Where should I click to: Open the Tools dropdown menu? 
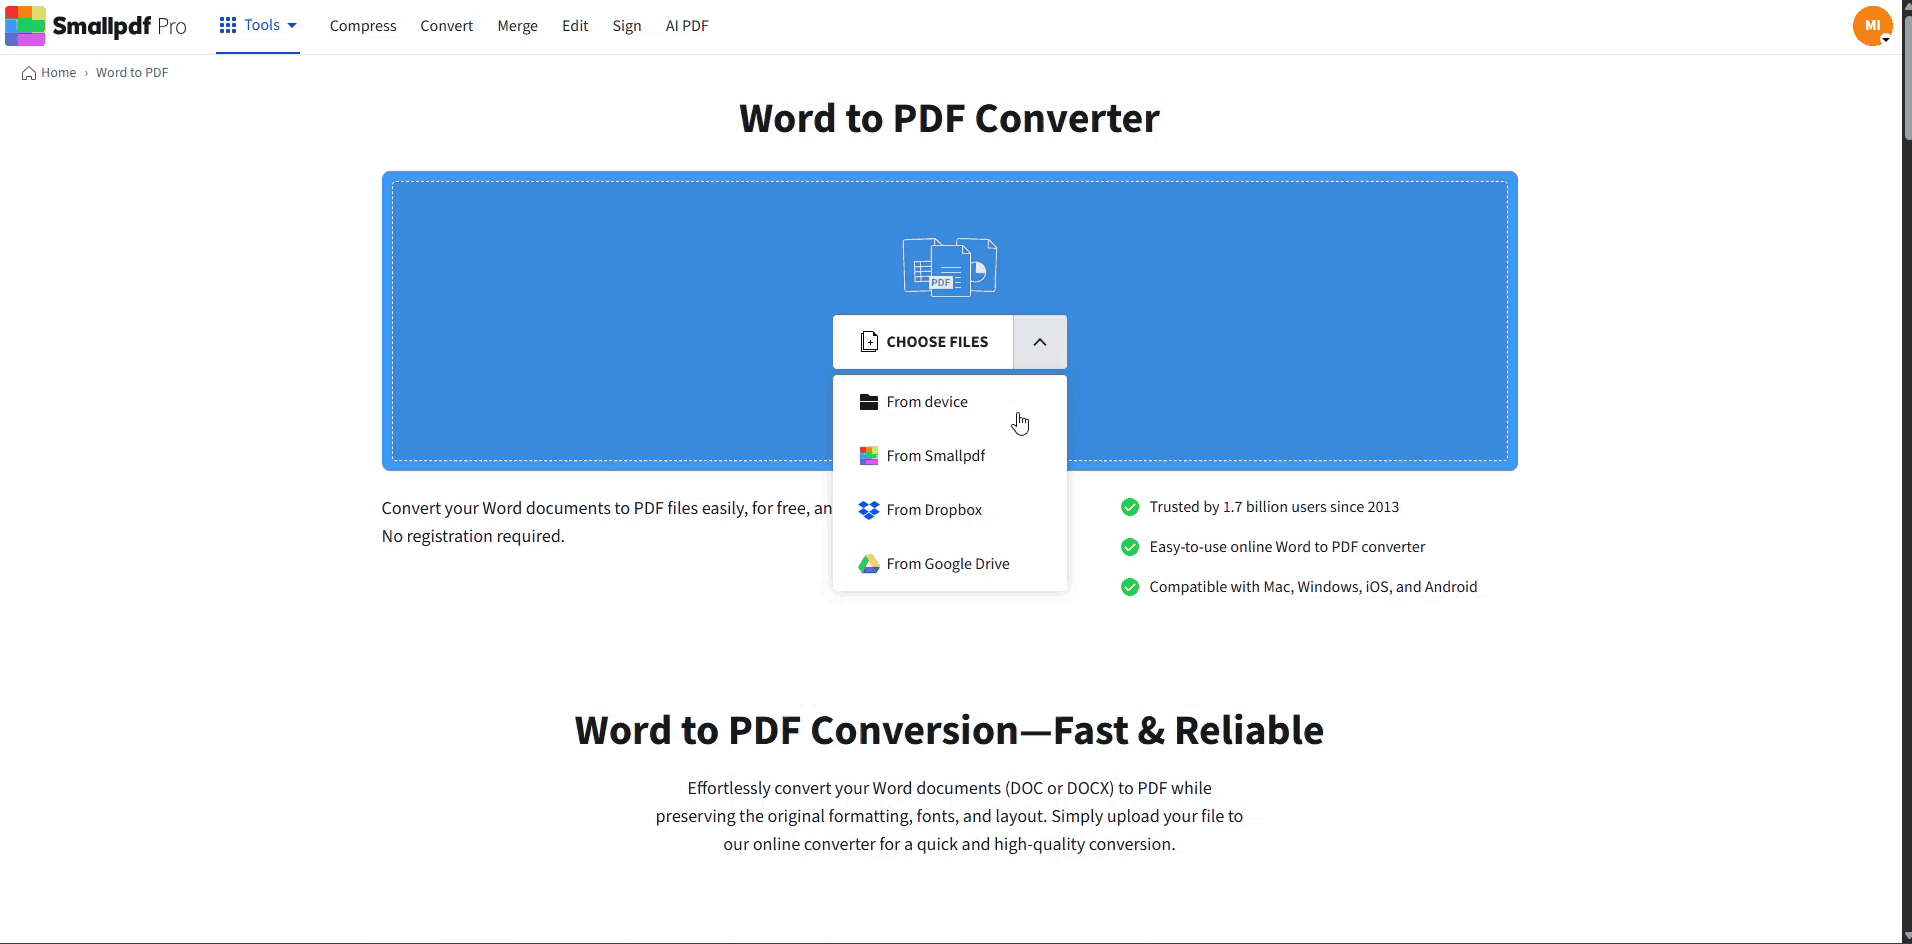point(258,25)
